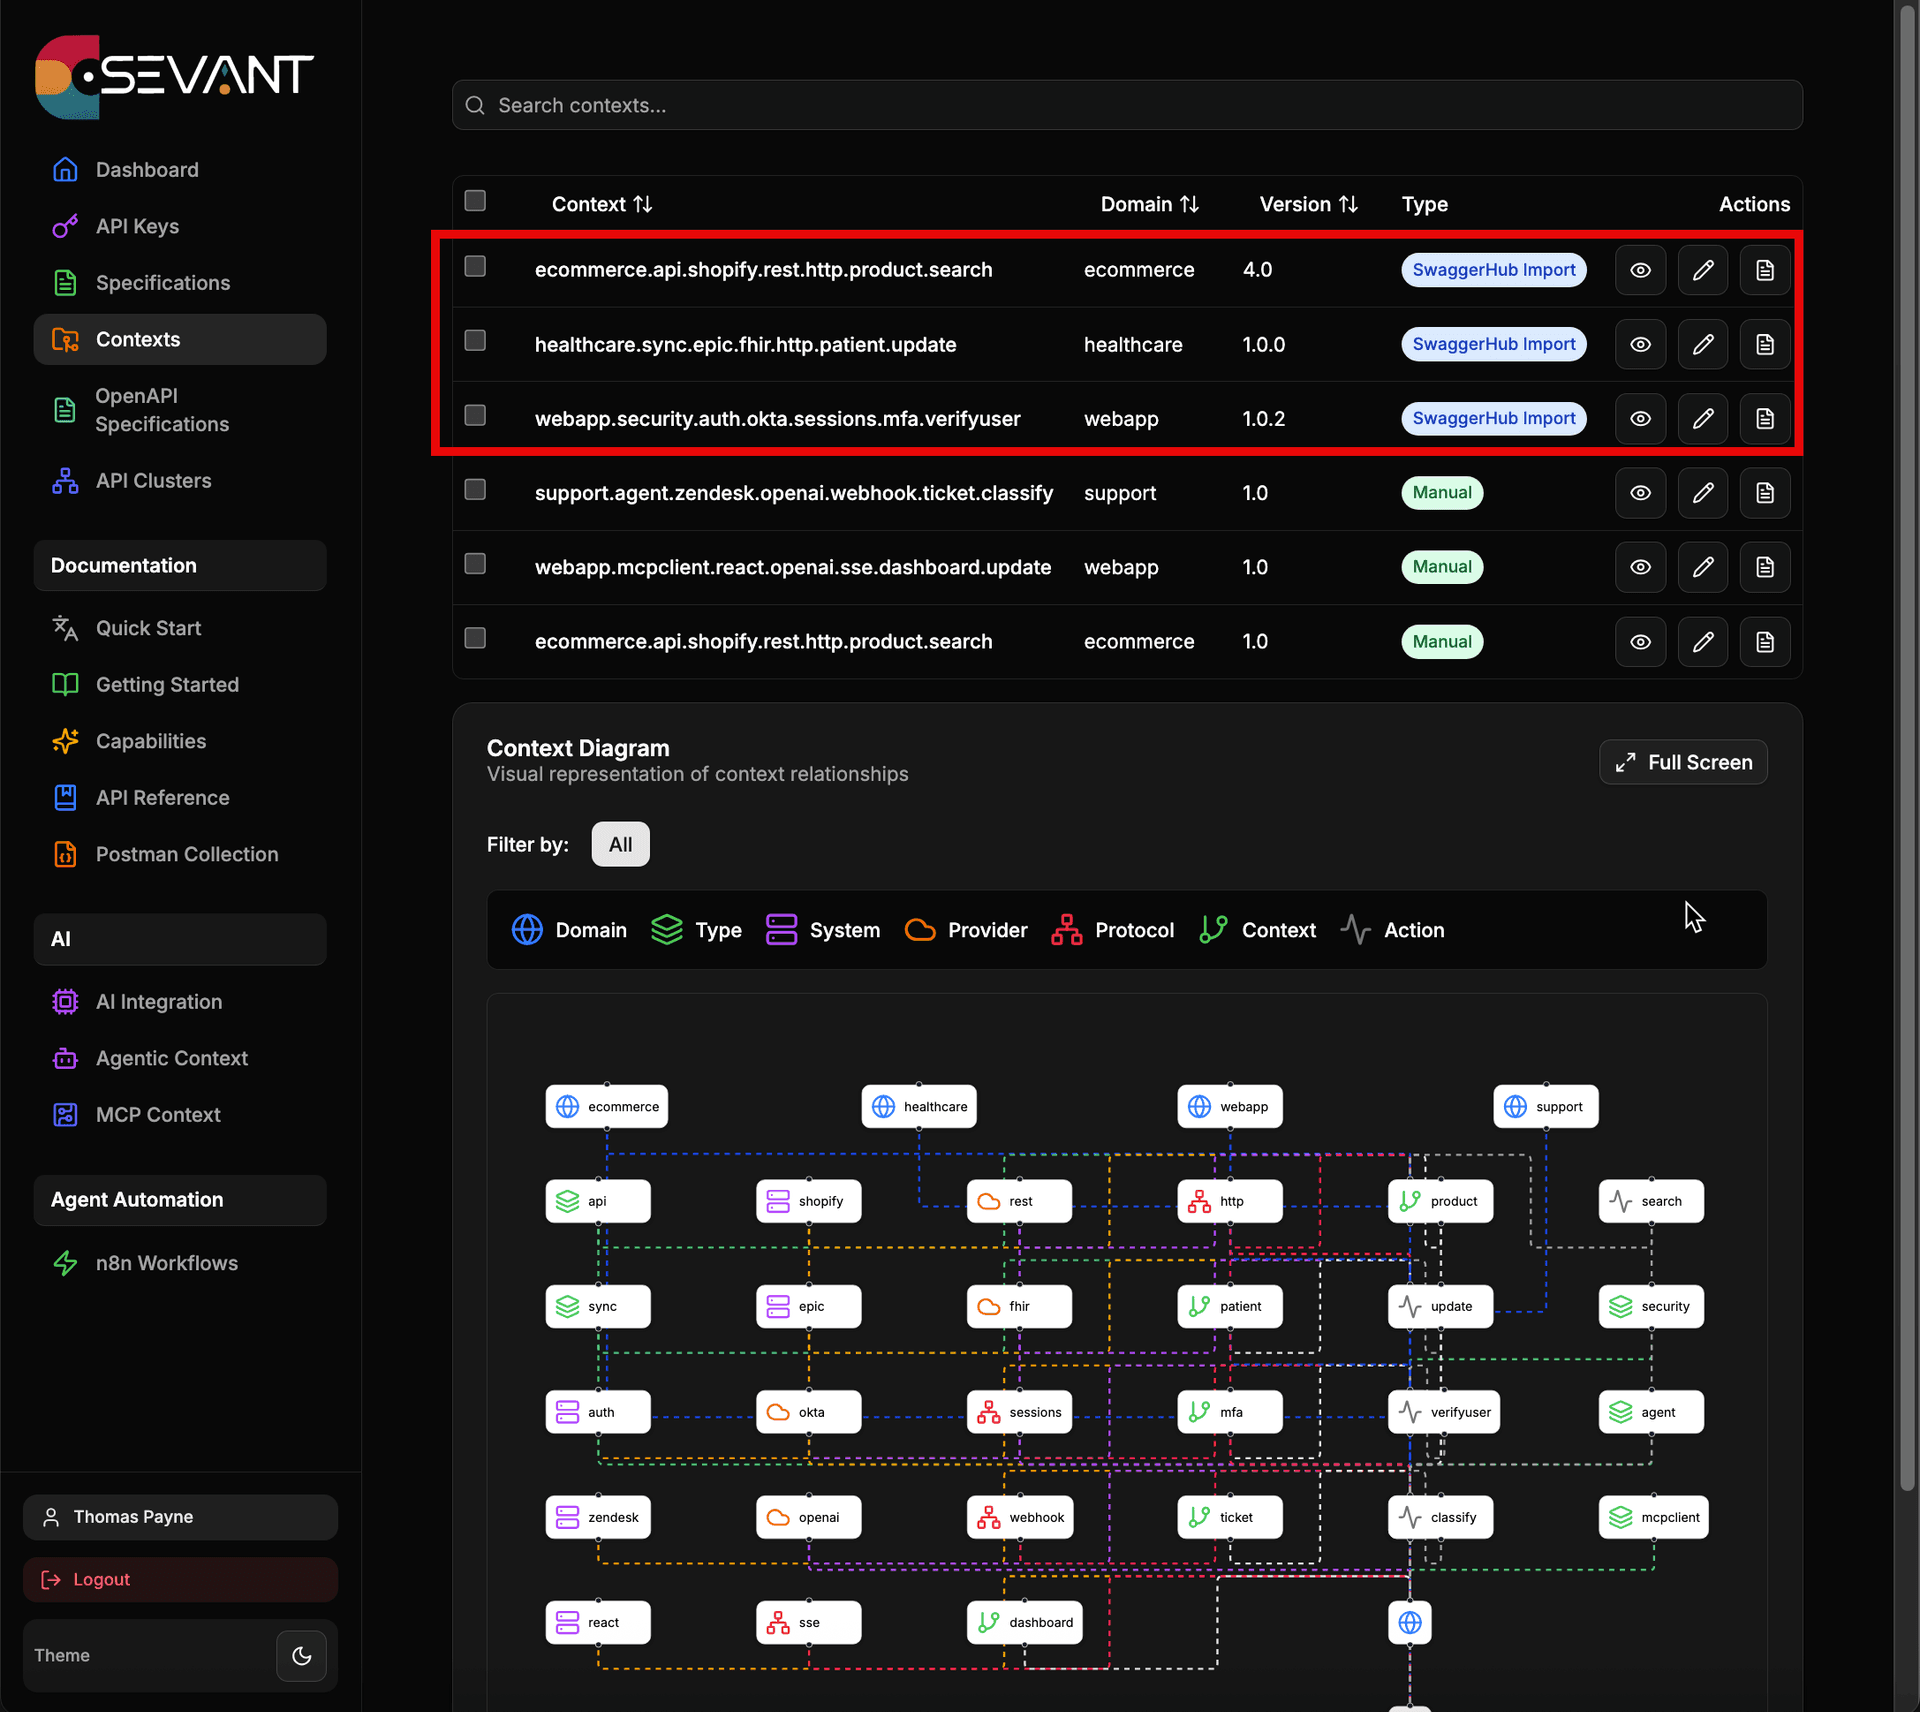
Task: Check the webapp.mcpclient.react row checkbox
Action: (x=475, y=564)
